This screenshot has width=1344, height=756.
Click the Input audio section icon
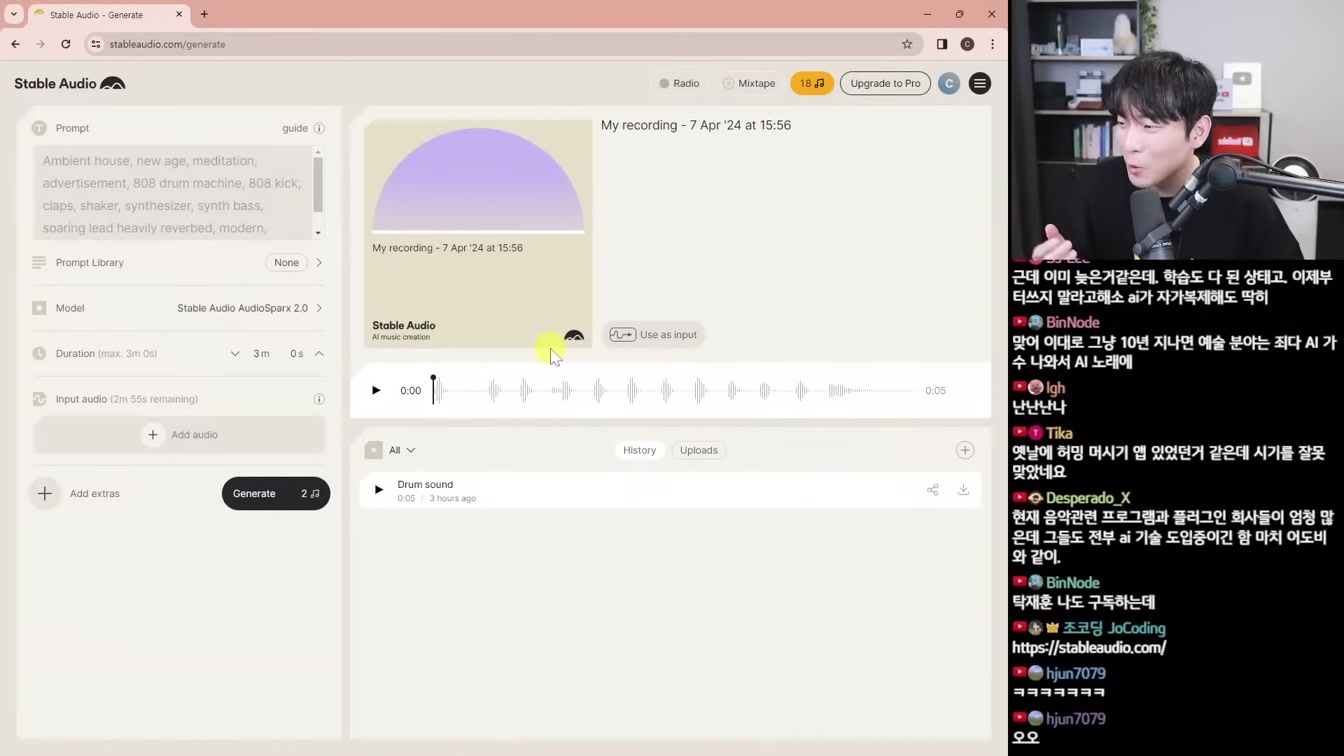tap(39, 399)
